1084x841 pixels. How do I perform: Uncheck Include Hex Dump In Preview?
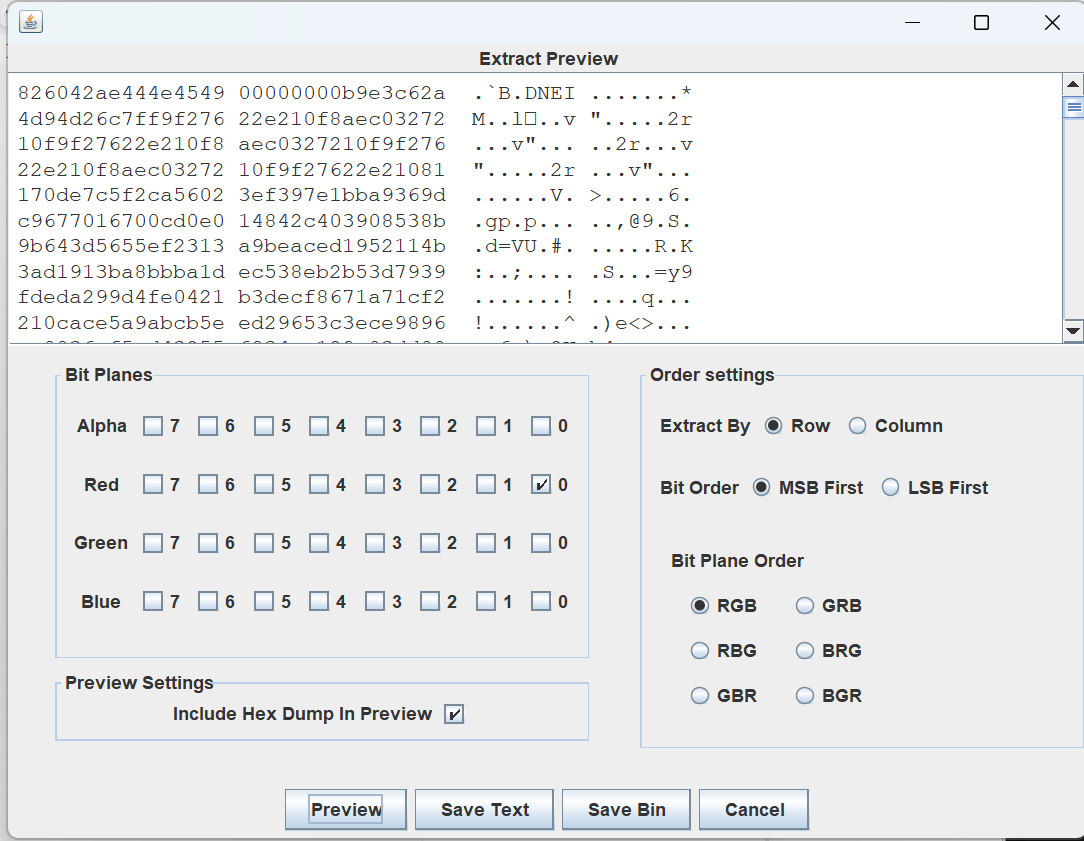(x=454, y=714)
